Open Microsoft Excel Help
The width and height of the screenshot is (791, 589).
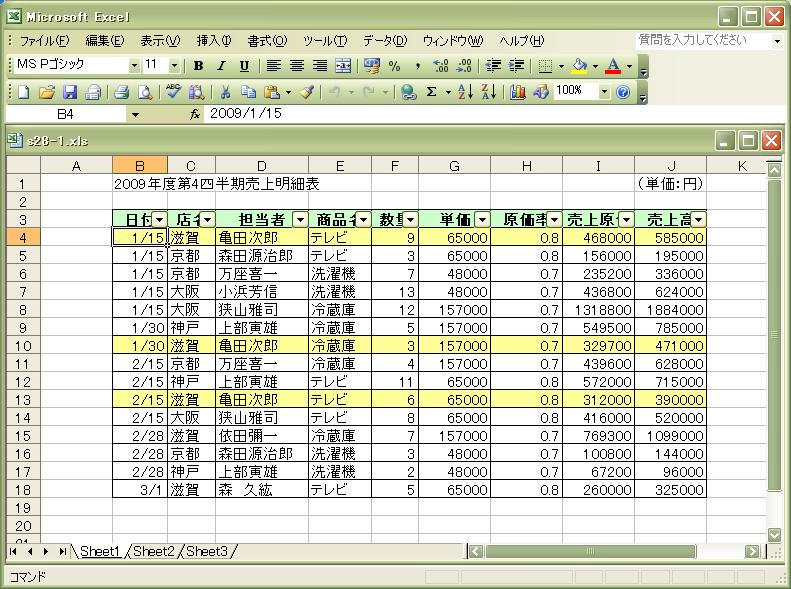tap(623, 92)
